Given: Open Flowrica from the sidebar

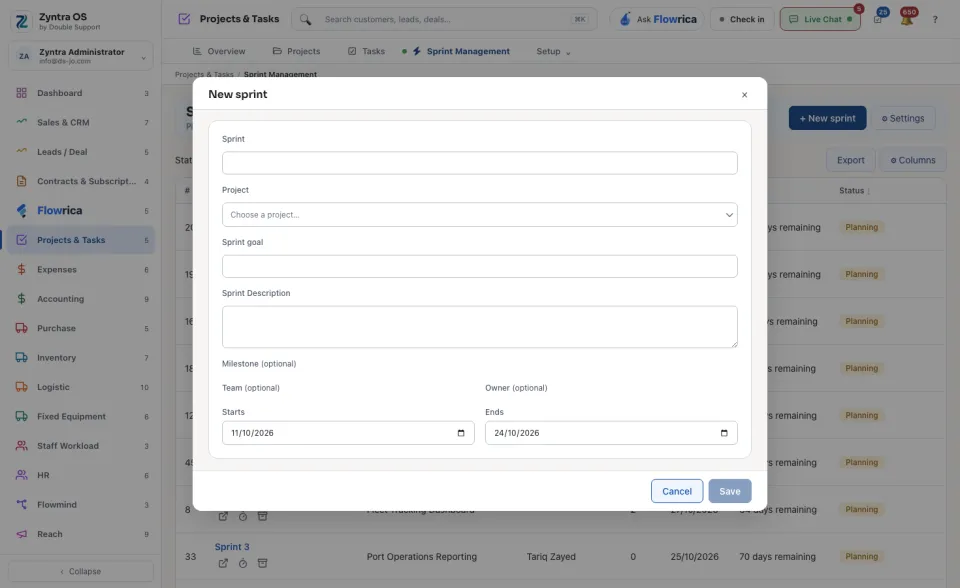Looking at the screenshot, I should pos(81,211).
